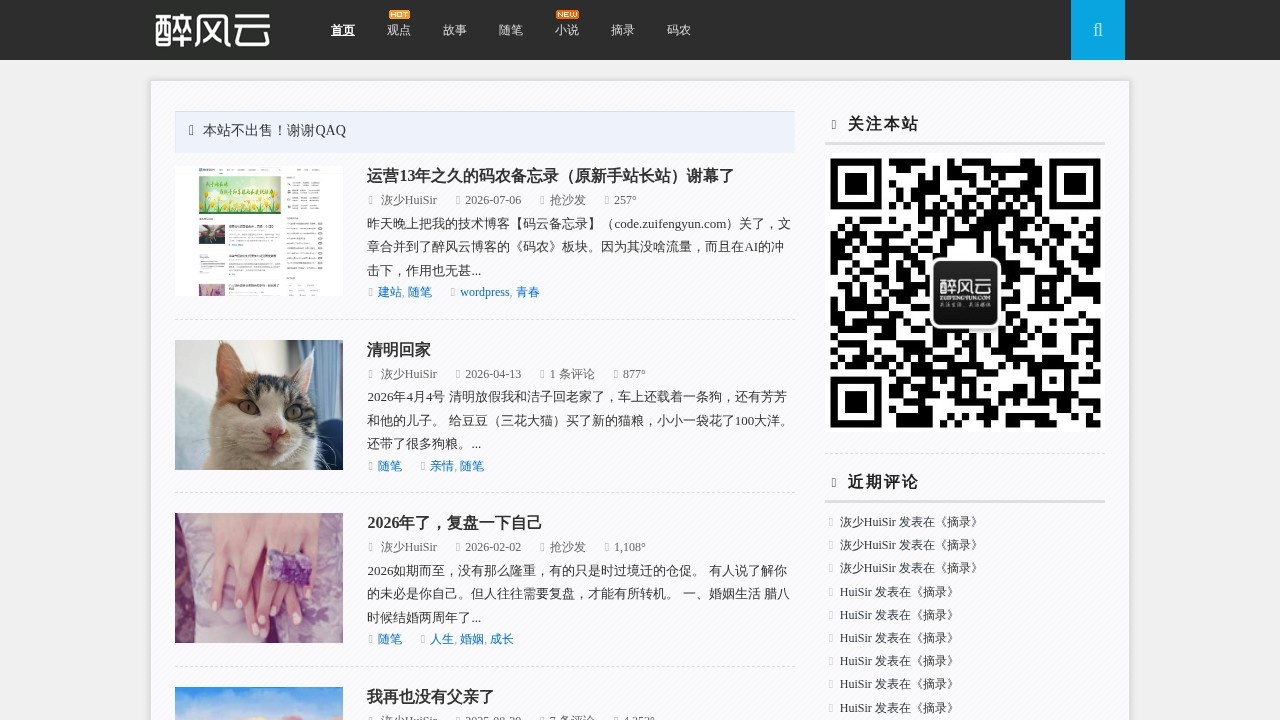Click the 建站 category link

pos(390,292)
